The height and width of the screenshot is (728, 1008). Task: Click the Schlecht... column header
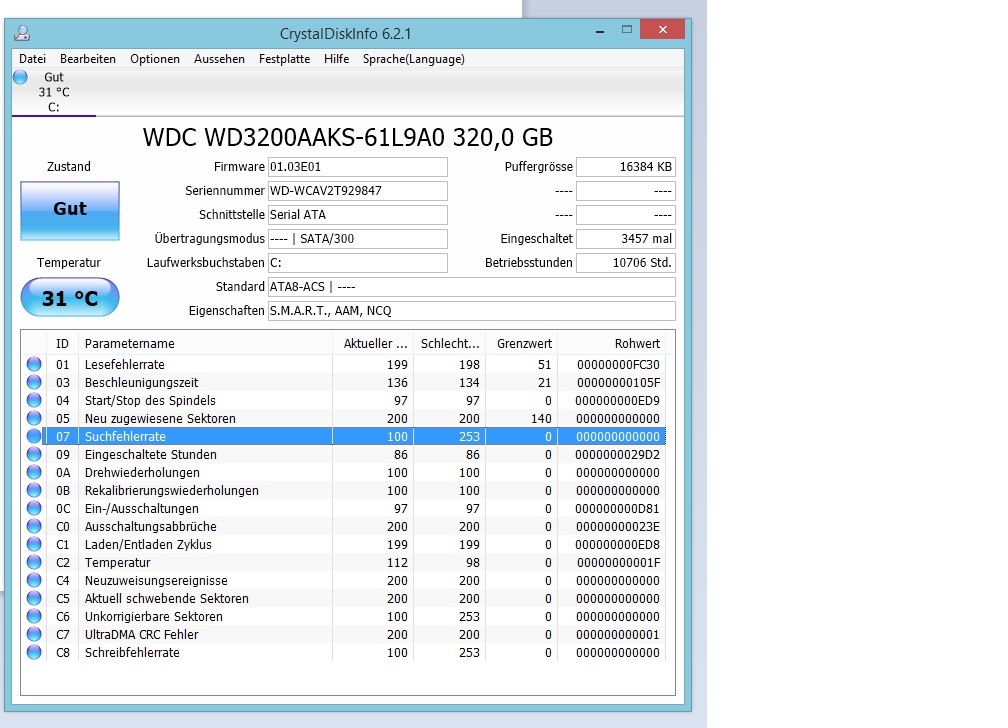(449, 344)
